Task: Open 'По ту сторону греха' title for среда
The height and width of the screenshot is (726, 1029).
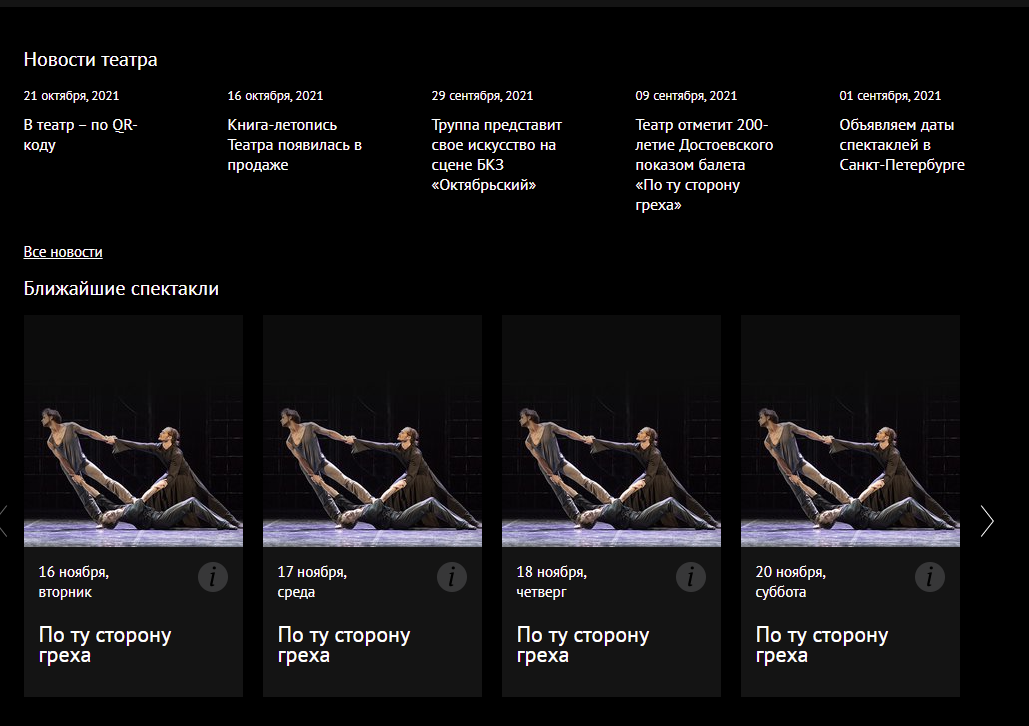Action: 344,645
